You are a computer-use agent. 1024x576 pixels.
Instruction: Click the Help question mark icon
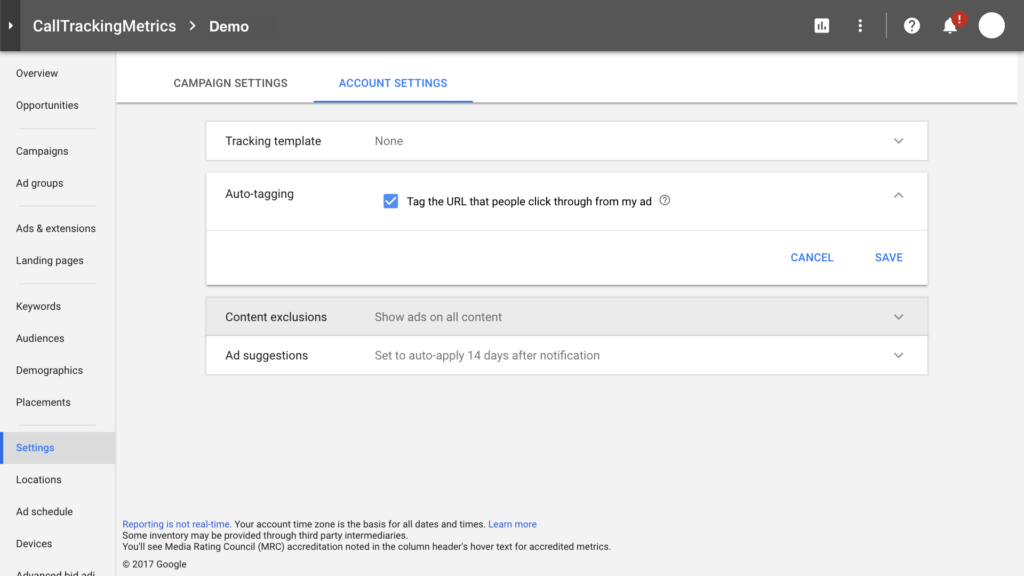911,26
